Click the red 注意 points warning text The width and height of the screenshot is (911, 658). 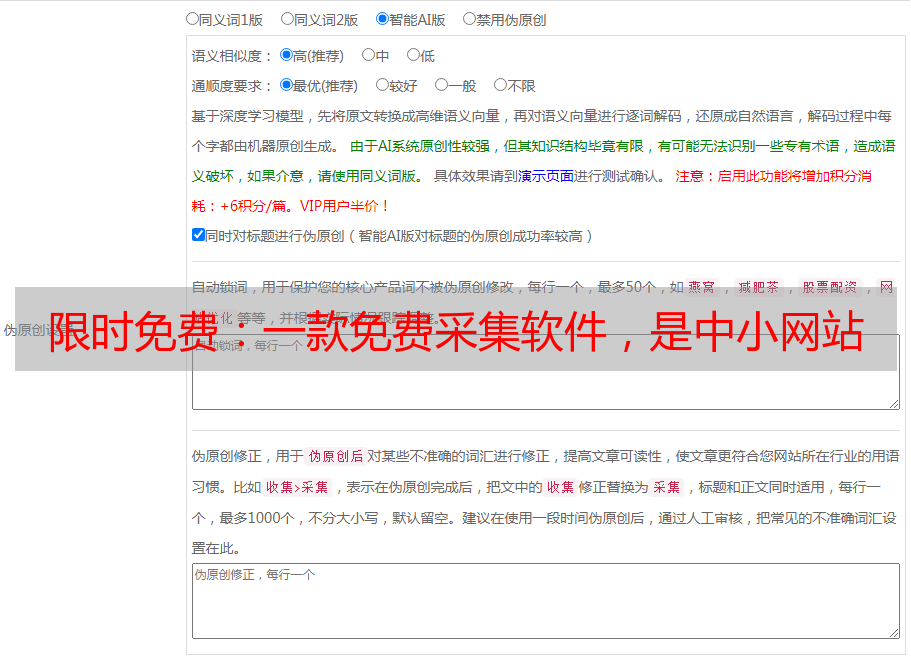pyautogui.click(x=532, y=191)
